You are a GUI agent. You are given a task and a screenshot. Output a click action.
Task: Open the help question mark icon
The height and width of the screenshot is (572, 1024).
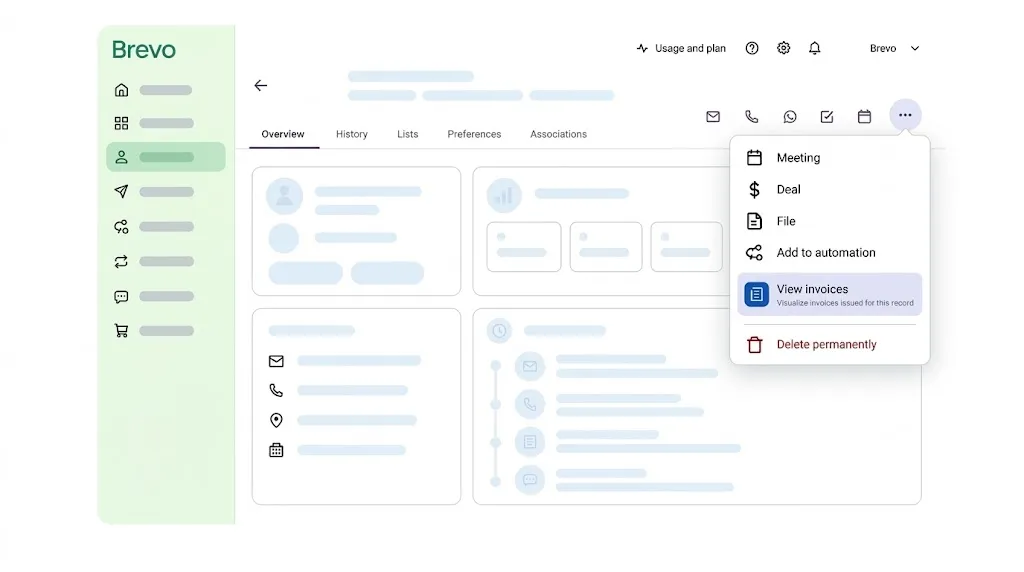click(752, 48)
